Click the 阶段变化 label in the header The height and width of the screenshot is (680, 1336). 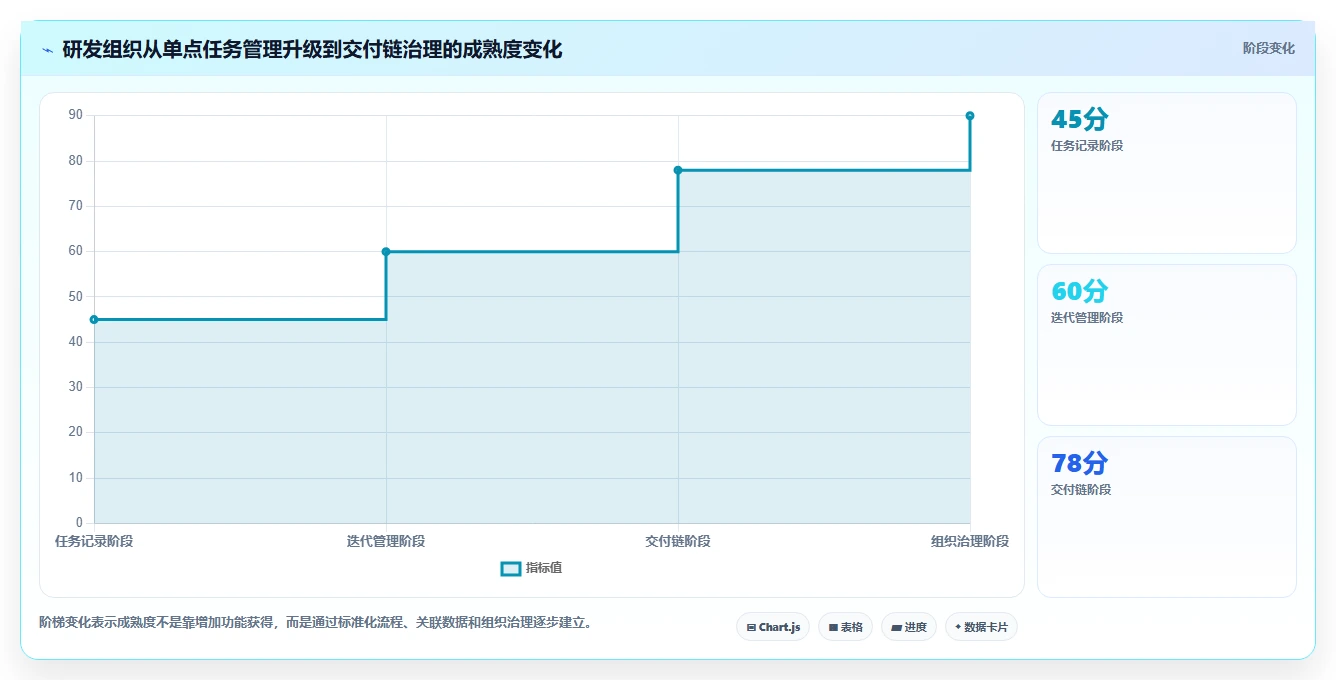point(1268,48)
